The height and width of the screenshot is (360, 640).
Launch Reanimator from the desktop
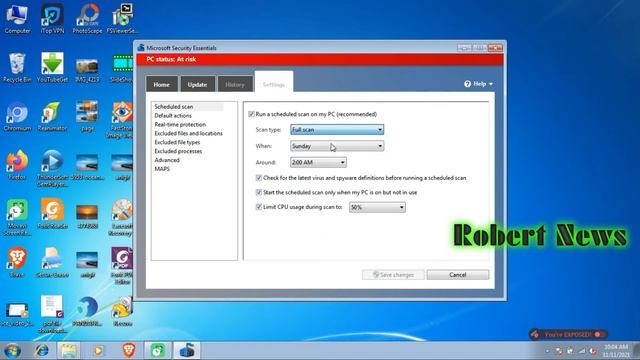point(52,116)
